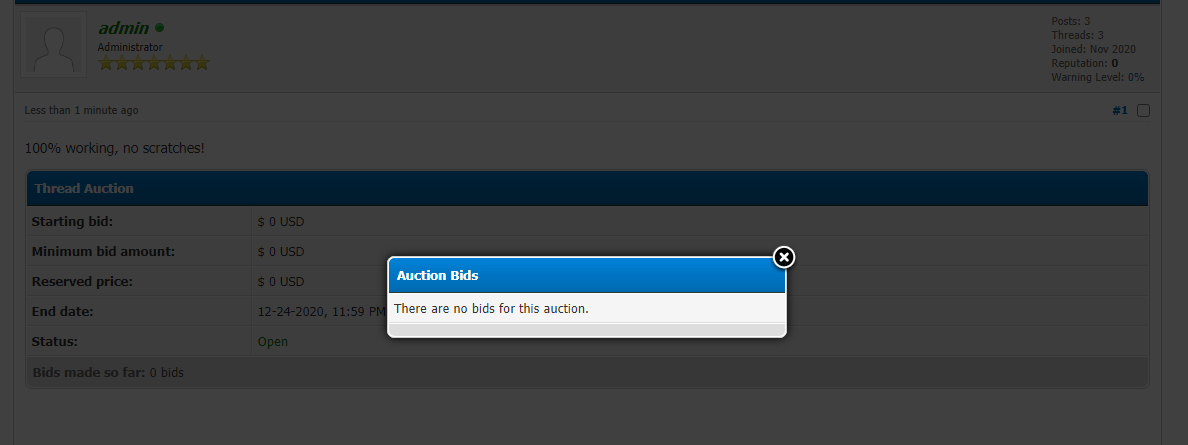Click the 'Less than 1 minute ago' timestamp

tap(81, 110)
